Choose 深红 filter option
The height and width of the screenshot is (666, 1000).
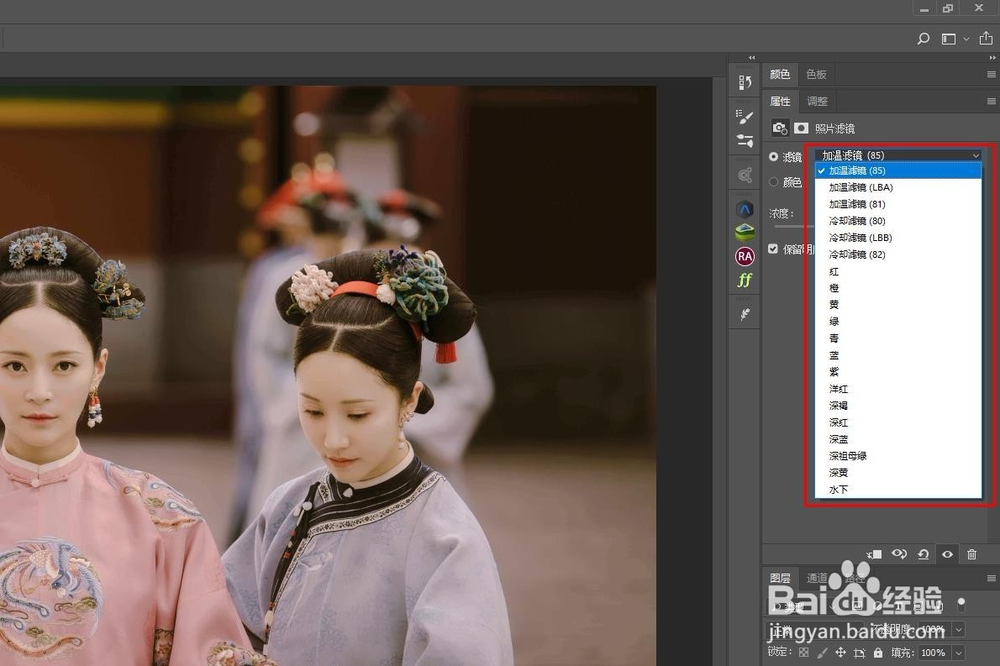pyautogui.click(x=898, y=422)
